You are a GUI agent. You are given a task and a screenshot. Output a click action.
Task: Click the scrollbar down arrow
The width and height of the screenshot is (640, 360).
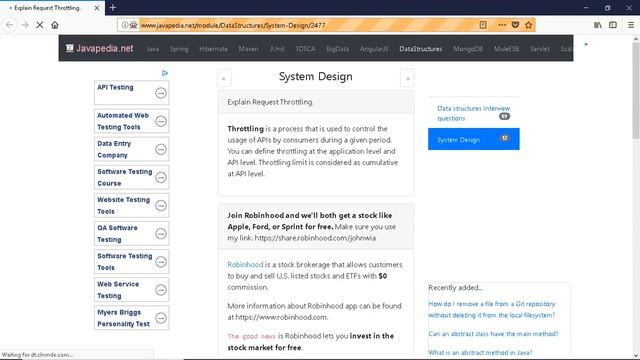pos(636,356)
